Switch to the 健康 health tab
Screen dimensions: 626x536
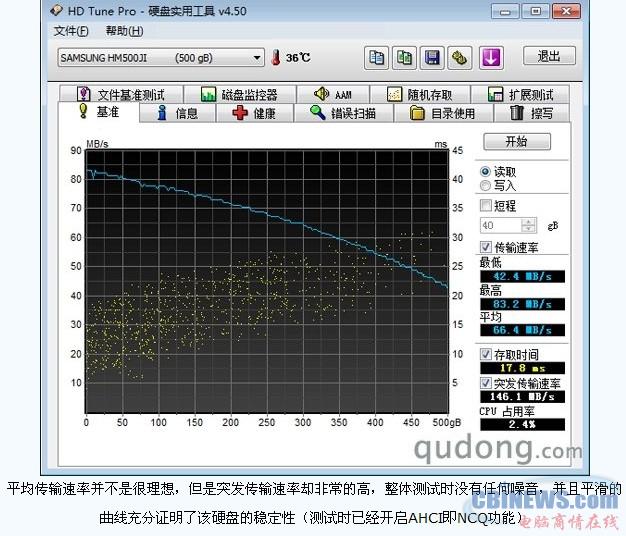[254, 113]
